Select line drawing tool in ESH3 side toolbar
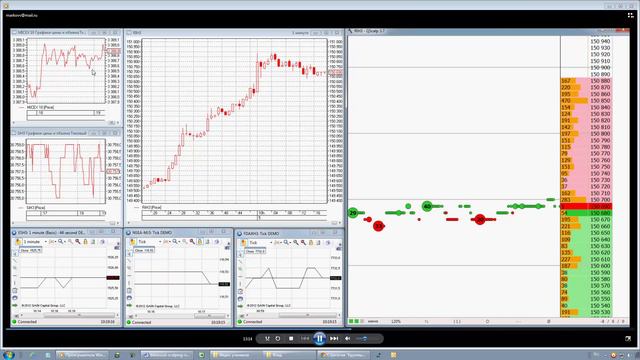The height and width of the screenshot is (360, 640). pyautogui.click(x=15, y=260)
